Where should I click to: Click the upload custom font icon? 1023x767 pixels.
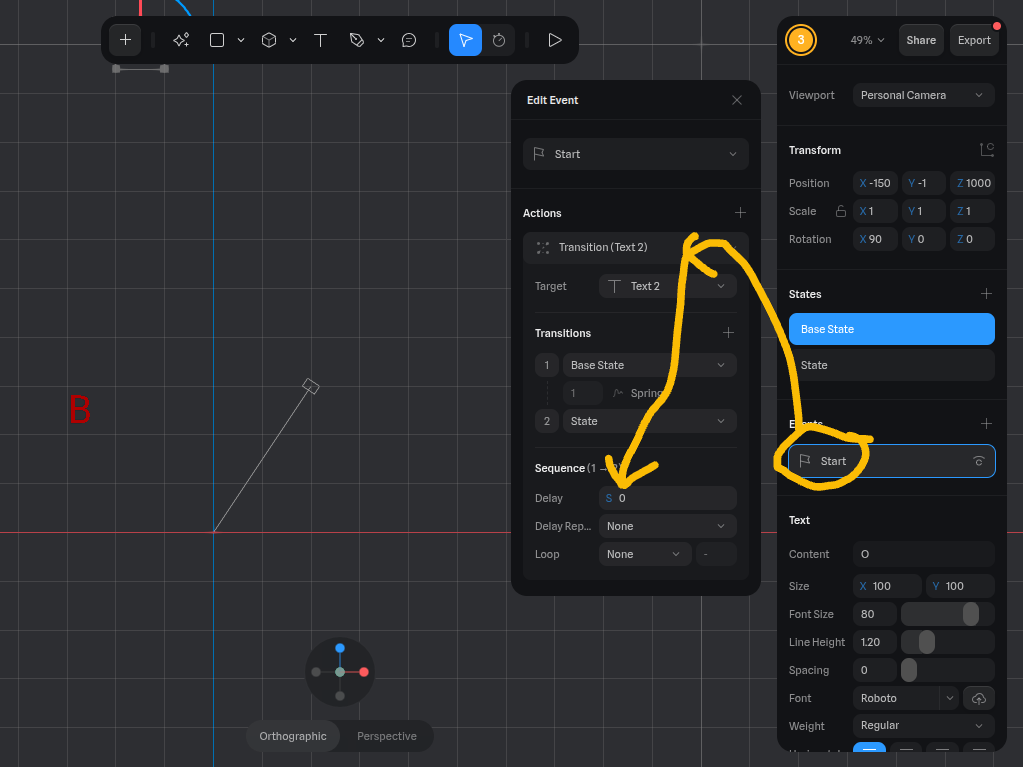[x=979, y=699]
